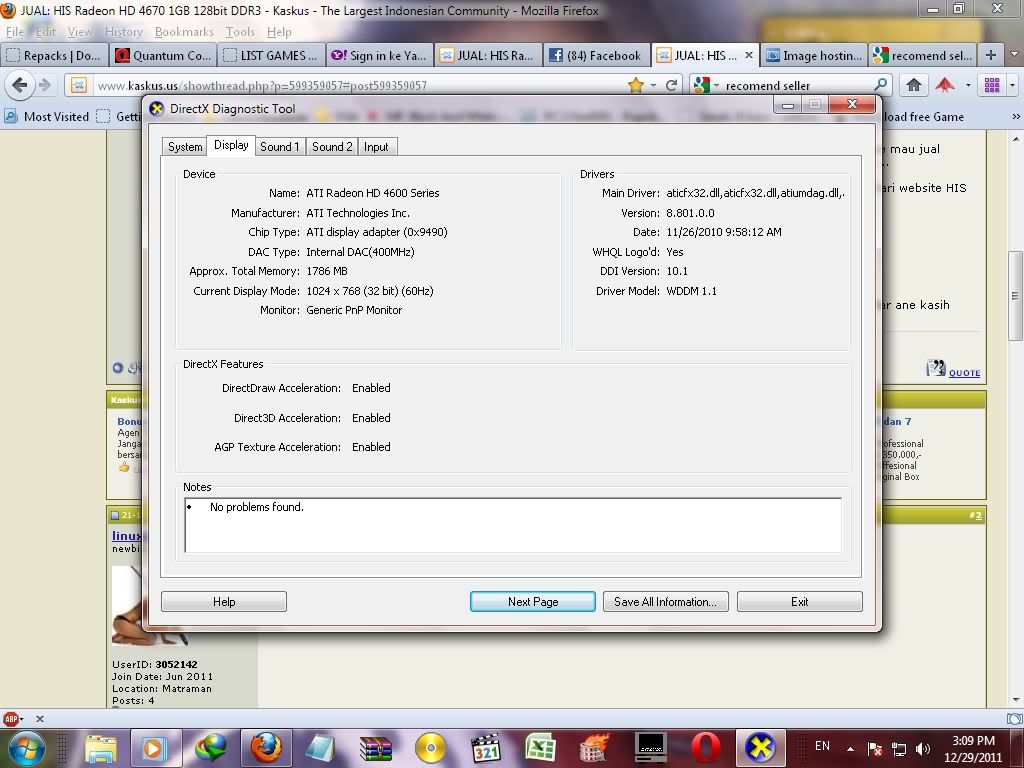1024x768 pixels.
Task: Switch to LIST GAMES browser tab
Action: [x=271, y=56]
